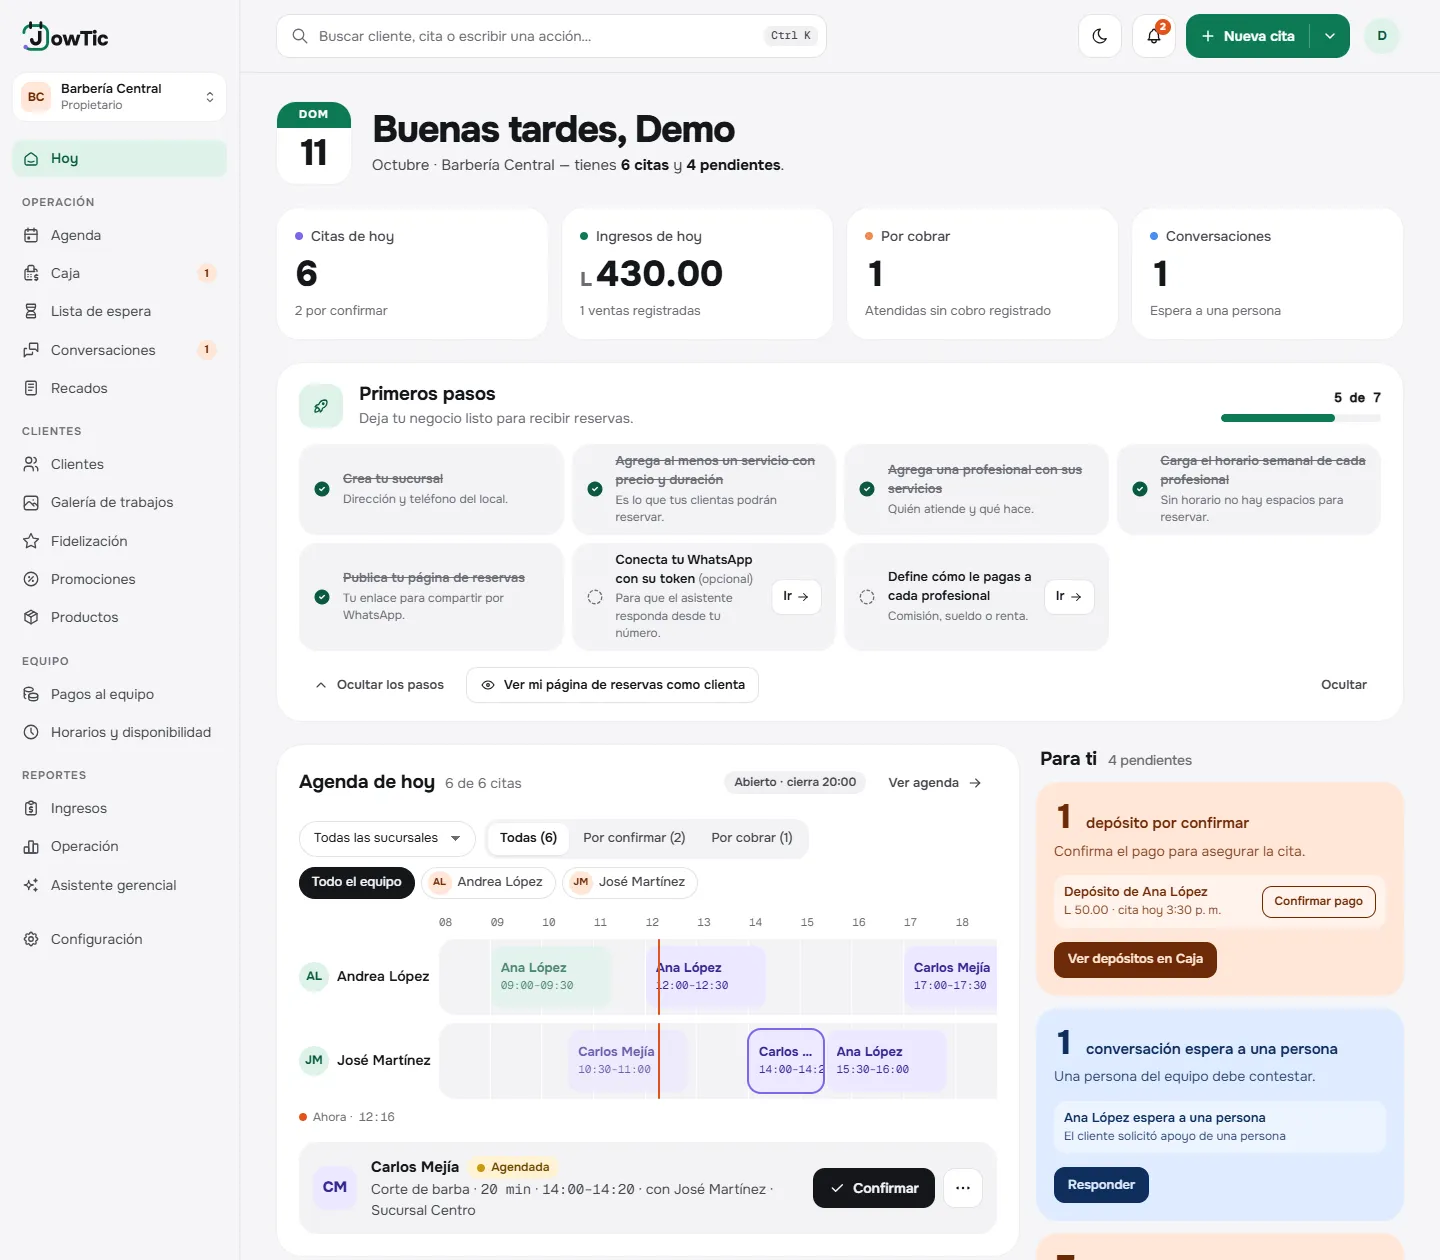Switch to Por confirmar (2) tab
The height and width of the screenshot is (1260, 1440).
pos(634,838)
